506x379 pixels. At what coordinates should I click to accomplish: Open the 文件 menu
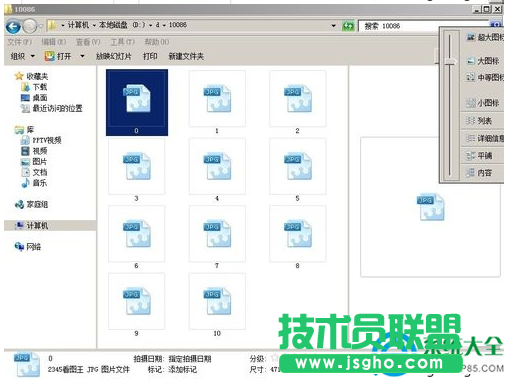point(19,42)
